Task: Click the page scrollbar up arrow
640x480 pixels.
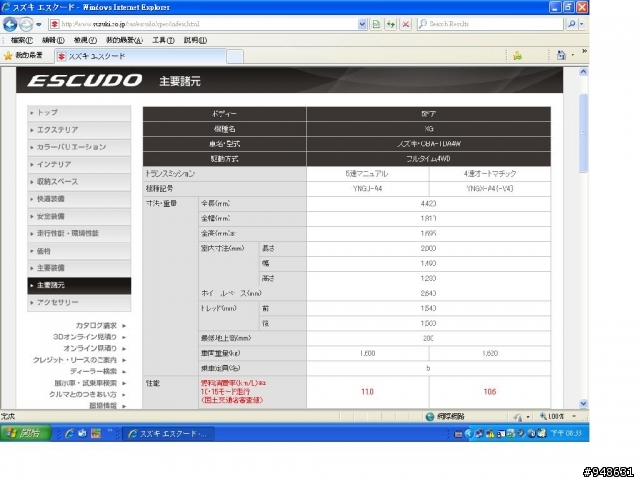Action: coord(583,72)
